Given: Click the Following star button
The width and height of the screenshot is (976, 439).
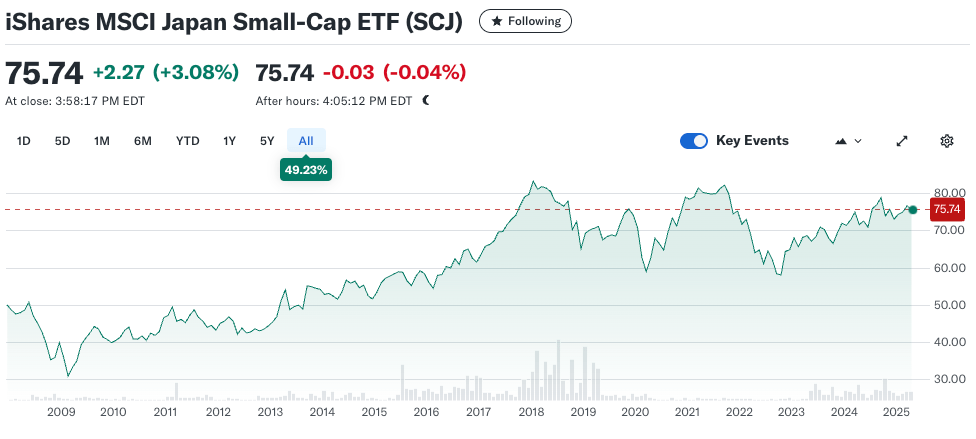Looking at the screenshot, I should coord(526,20).
